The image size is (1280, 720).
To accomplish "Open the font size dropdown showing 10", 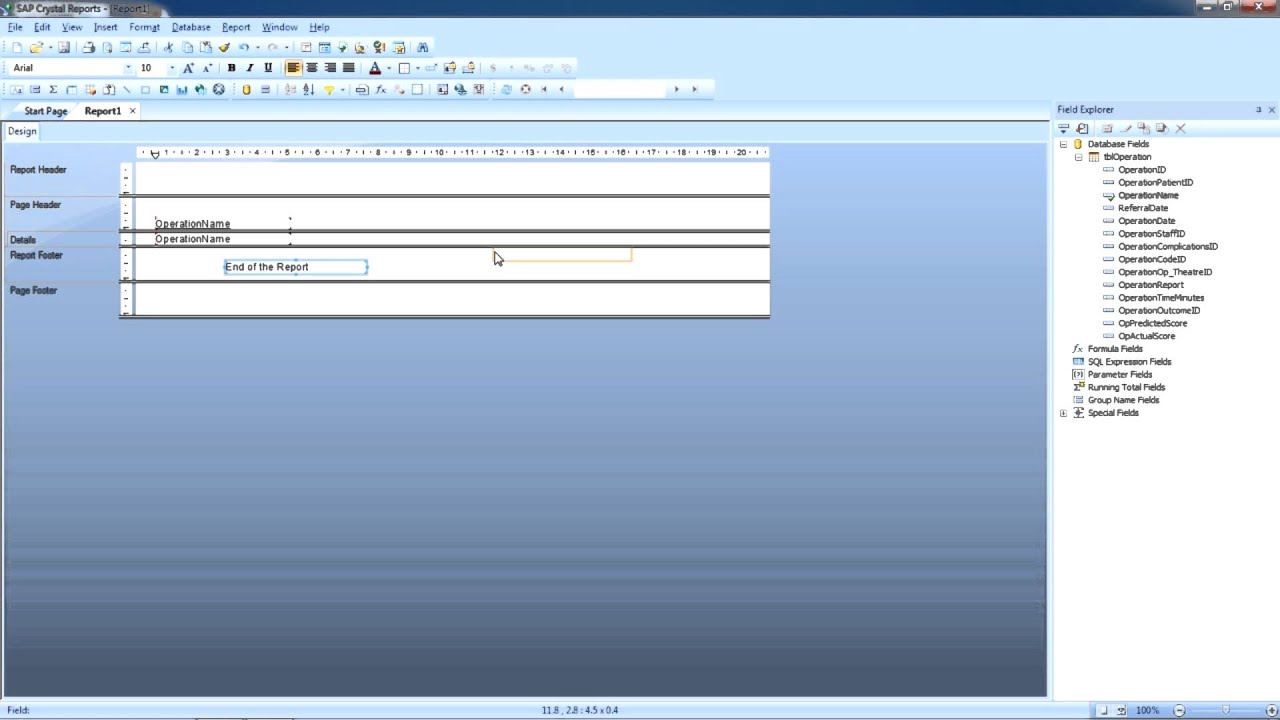I will (x=172, y=67).
